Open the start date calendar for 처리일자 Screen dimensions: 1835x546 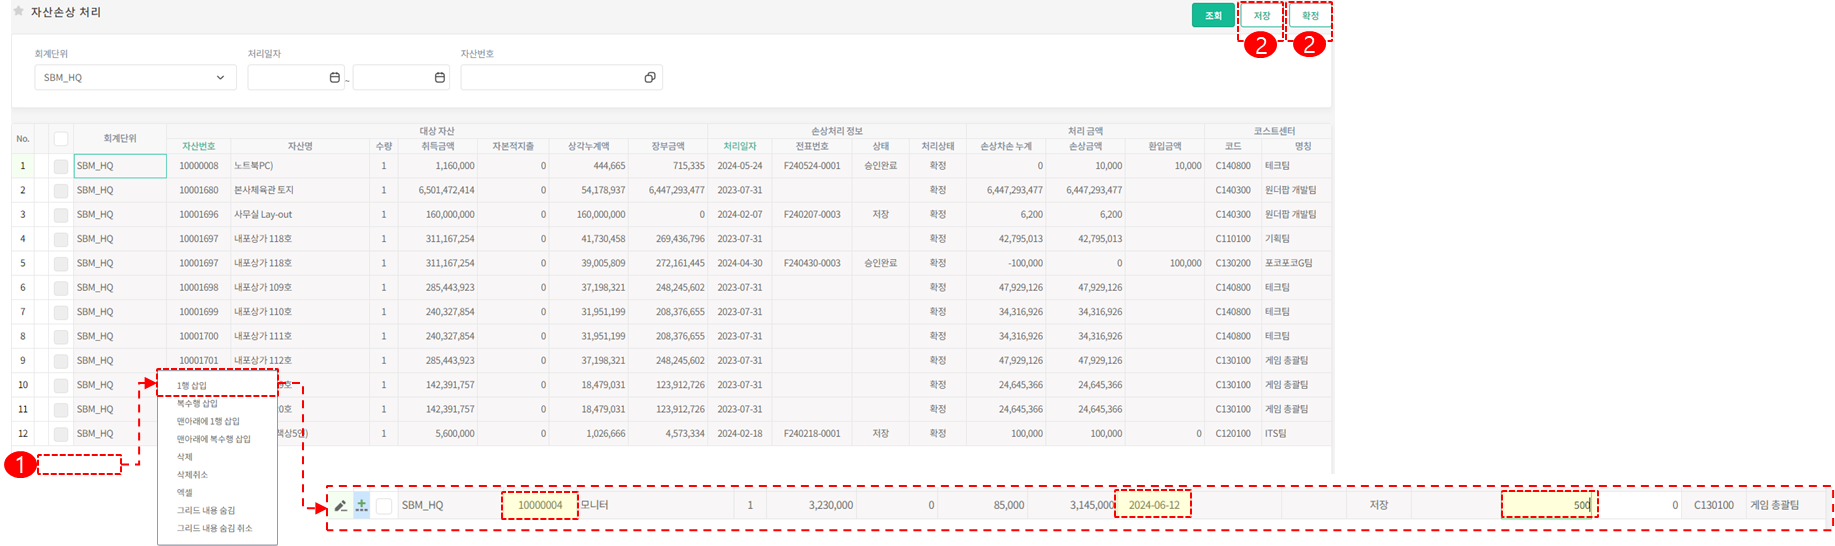(334, 78)
